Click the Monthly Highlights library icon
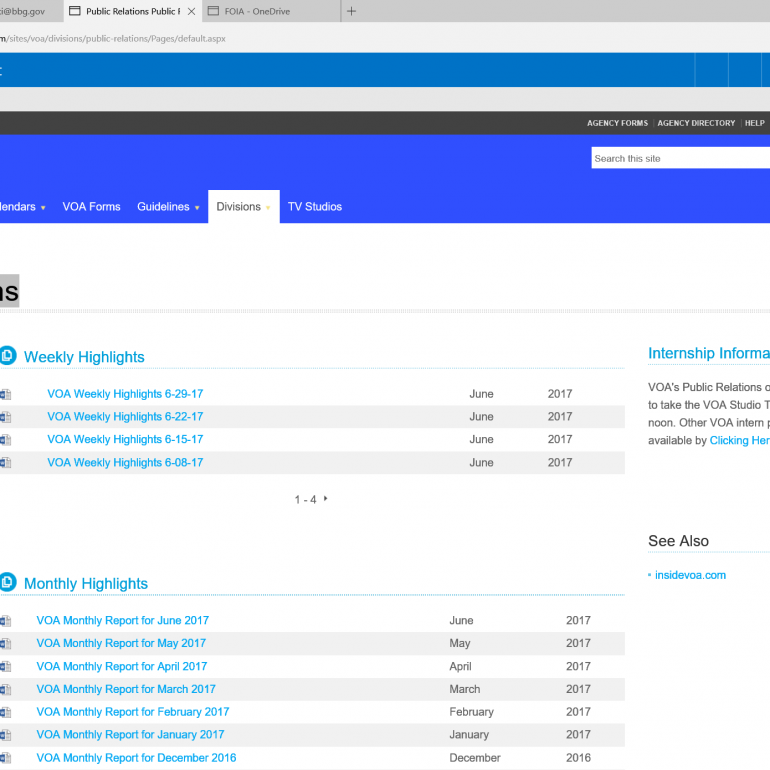 [x=8, y=582]
